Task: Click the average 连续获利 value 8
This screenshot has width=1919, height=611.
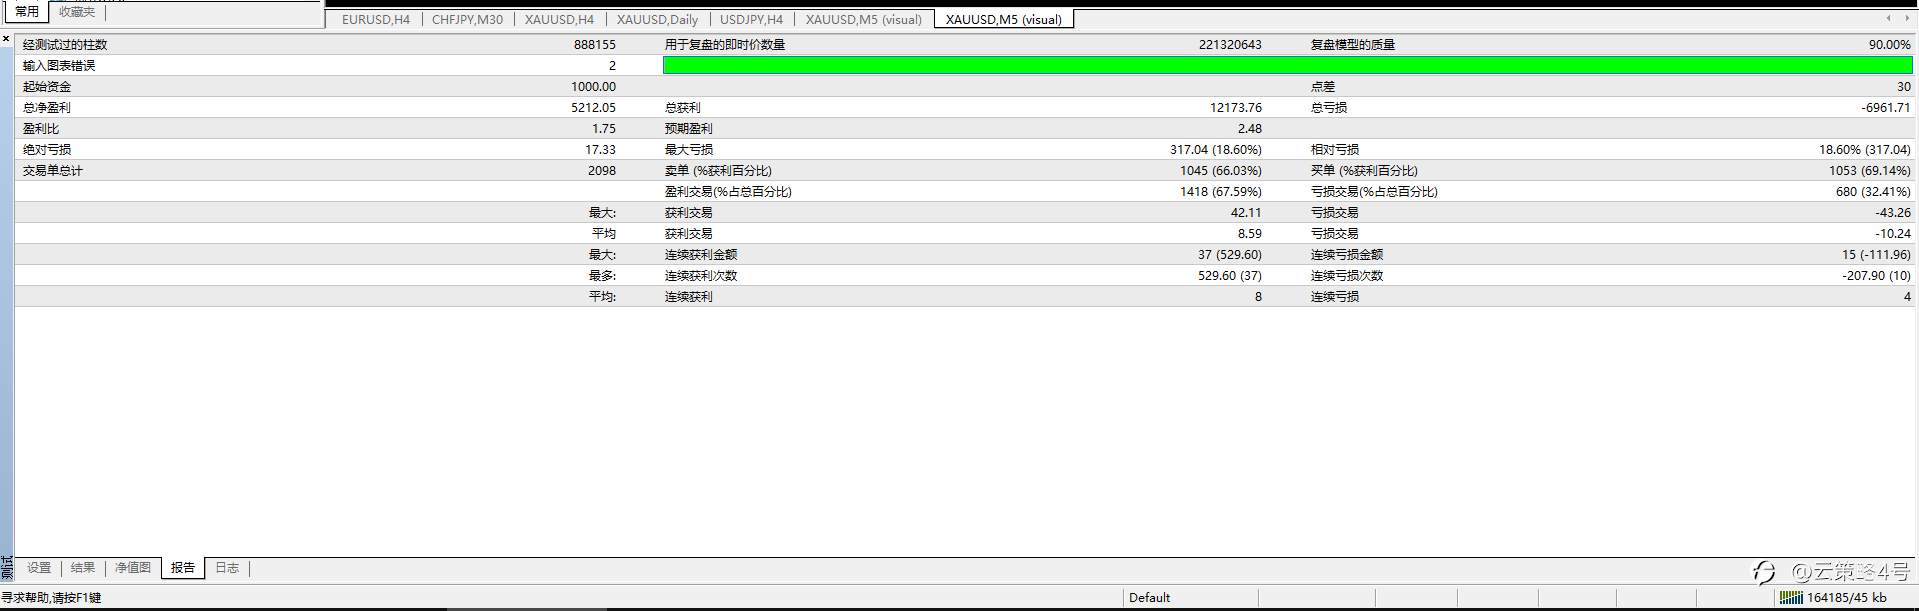Action: point(1258,297)
